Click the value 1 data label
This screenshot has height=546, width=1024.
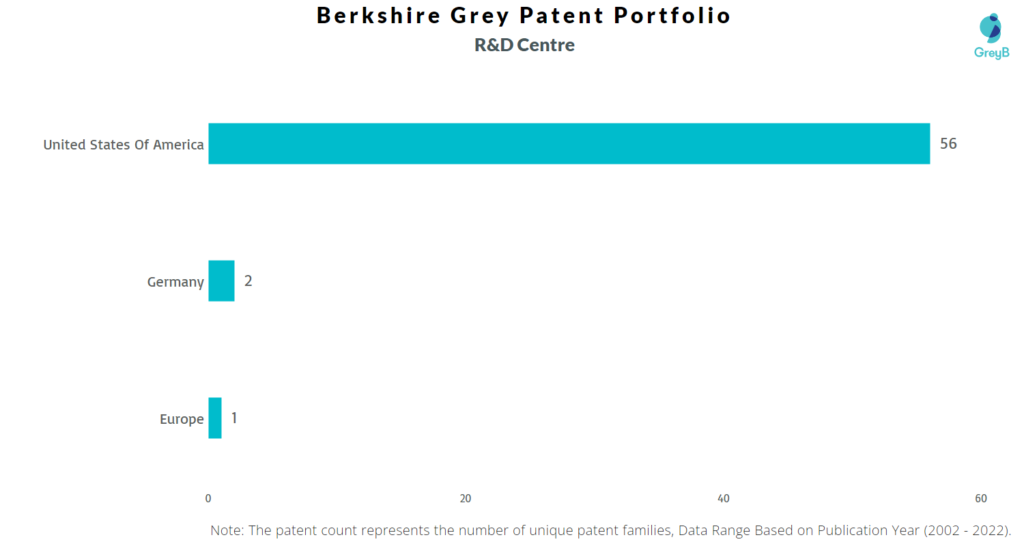[x=234, y=418]
